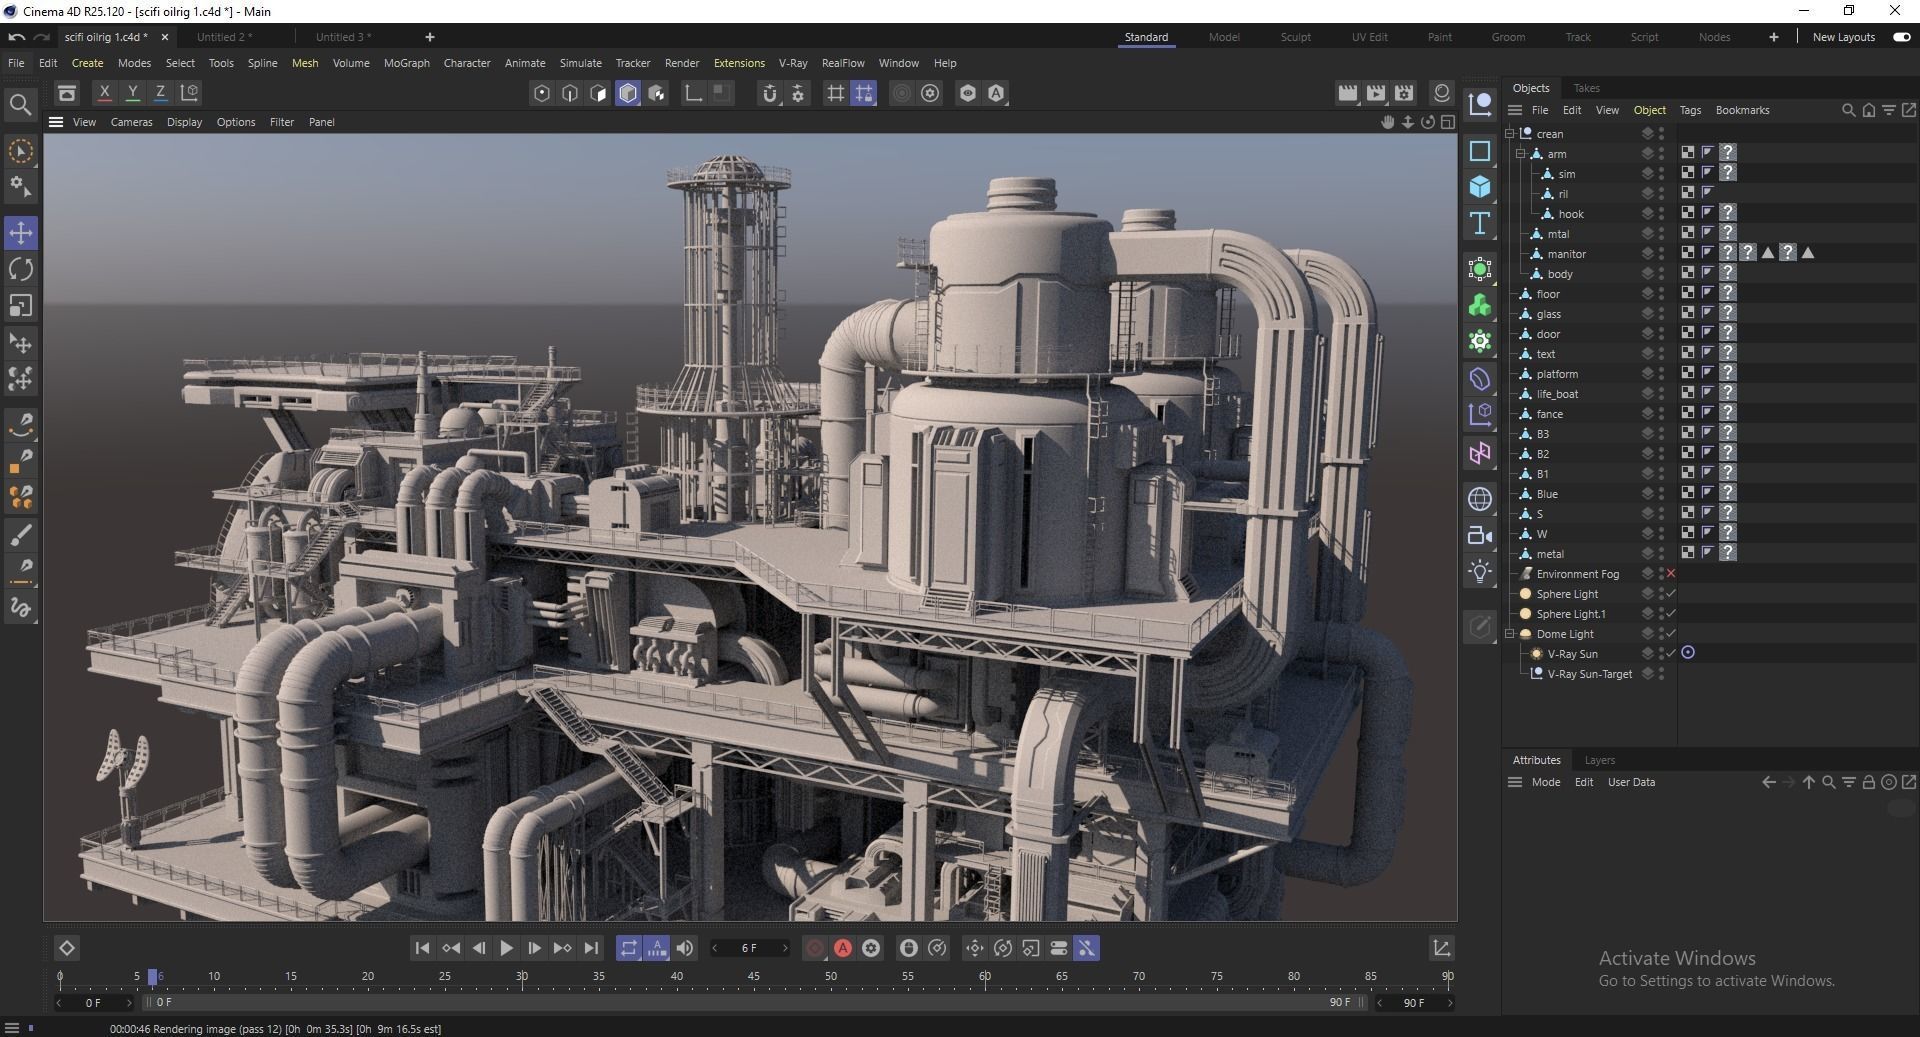Open the Mesh menu
1920x1037 pixels.
pyautogui.click(x=305, y=63)
